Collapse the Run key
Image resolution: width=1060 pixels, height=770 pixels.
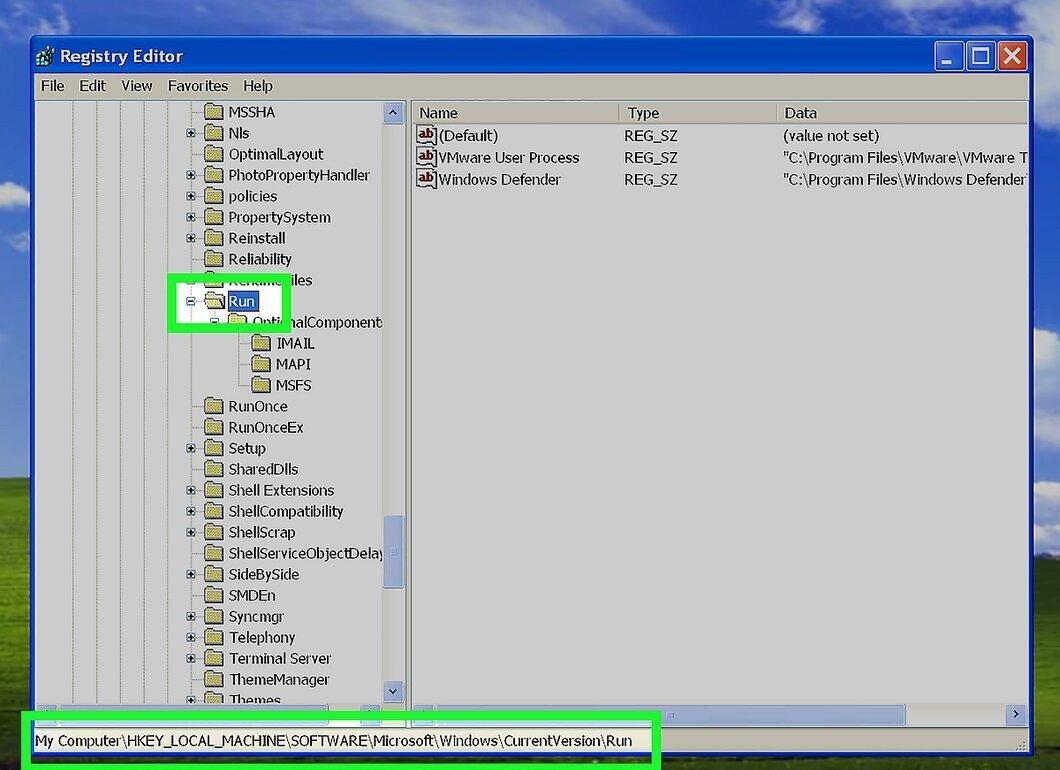[191, 301]
